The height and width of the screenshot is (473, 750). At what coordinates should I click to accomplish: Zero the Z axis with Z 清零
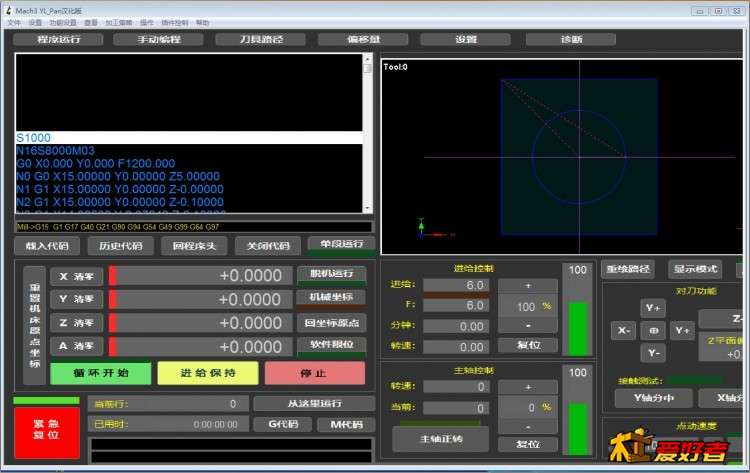pos(76,323)
